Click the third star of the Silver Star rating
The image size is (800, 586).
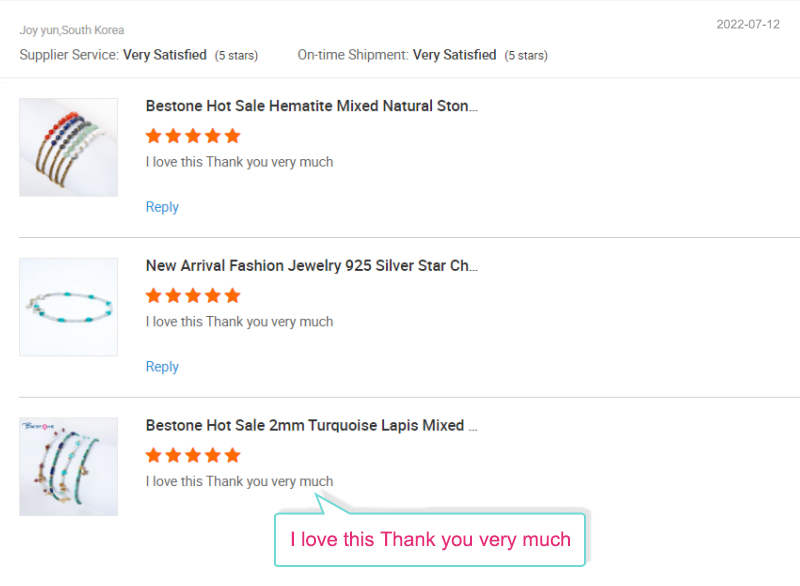pyautogui.click(x=193, y=296)
